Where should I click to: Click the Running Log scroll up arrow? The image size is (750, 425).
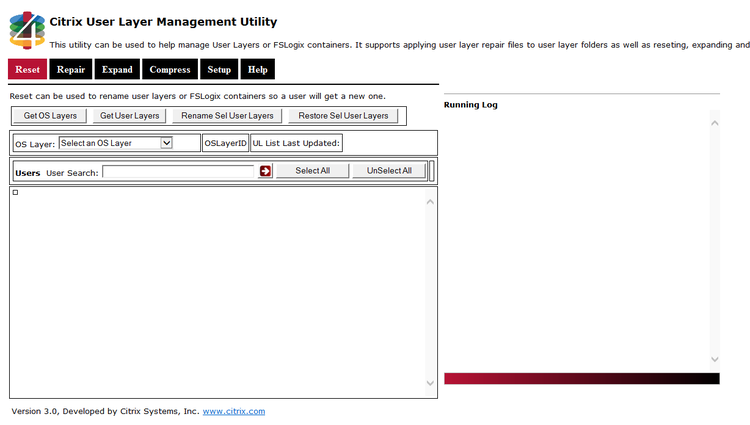[x=715, y=123]
